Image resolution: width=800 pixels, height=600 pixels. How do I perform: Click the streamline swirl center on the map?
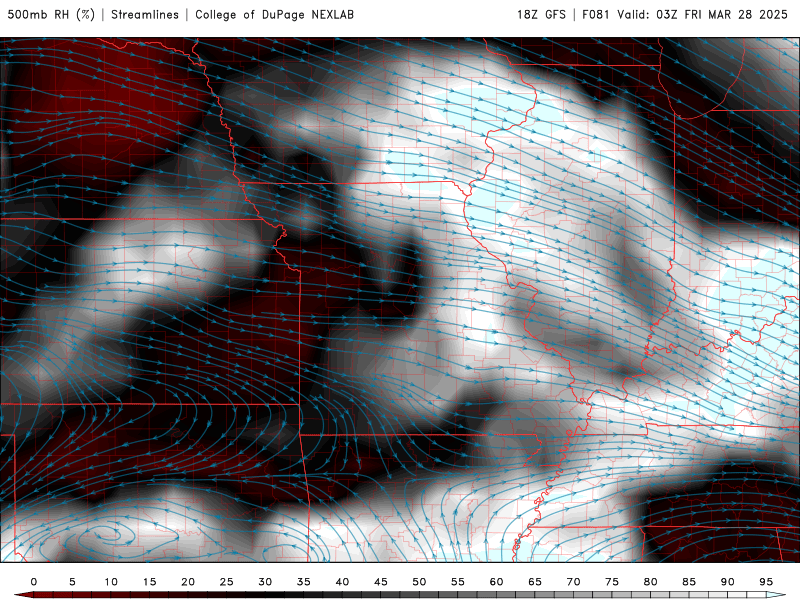[109, 535]
